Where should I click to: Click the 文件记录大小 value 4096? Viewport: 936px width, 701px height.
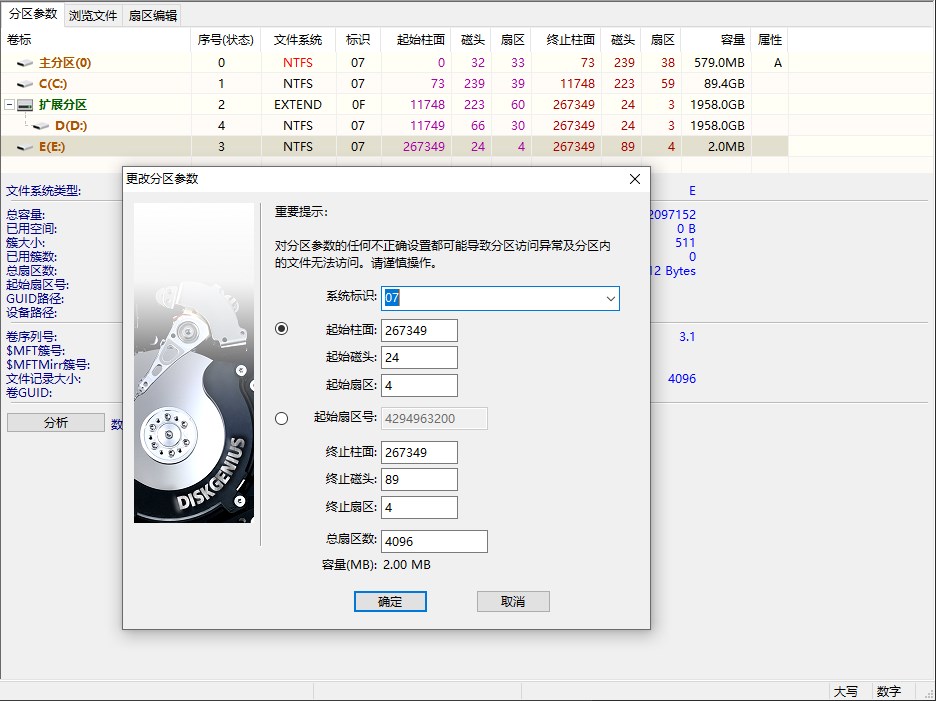tap(682, 379)
